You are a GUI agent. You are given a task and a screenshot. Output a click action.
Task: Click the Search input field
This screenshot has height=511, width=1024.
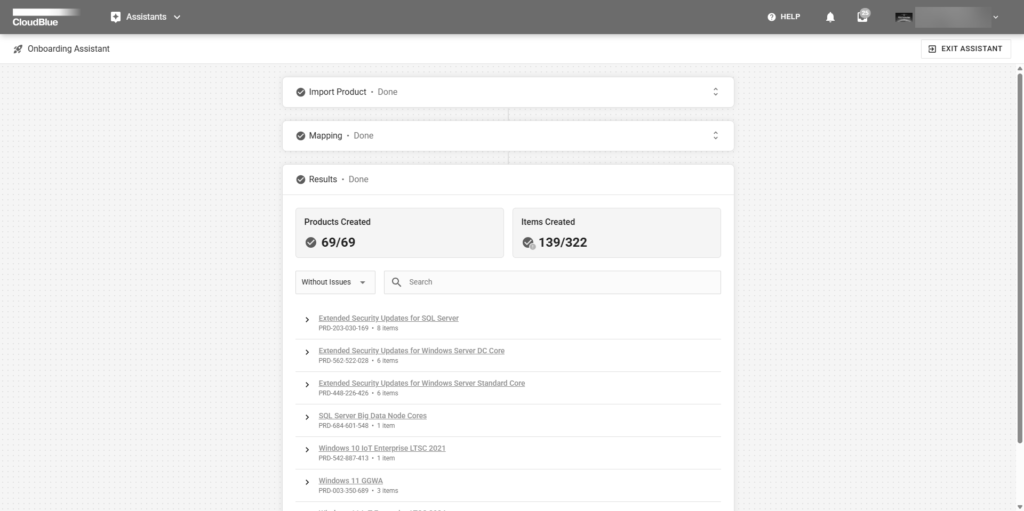(552, 282)
